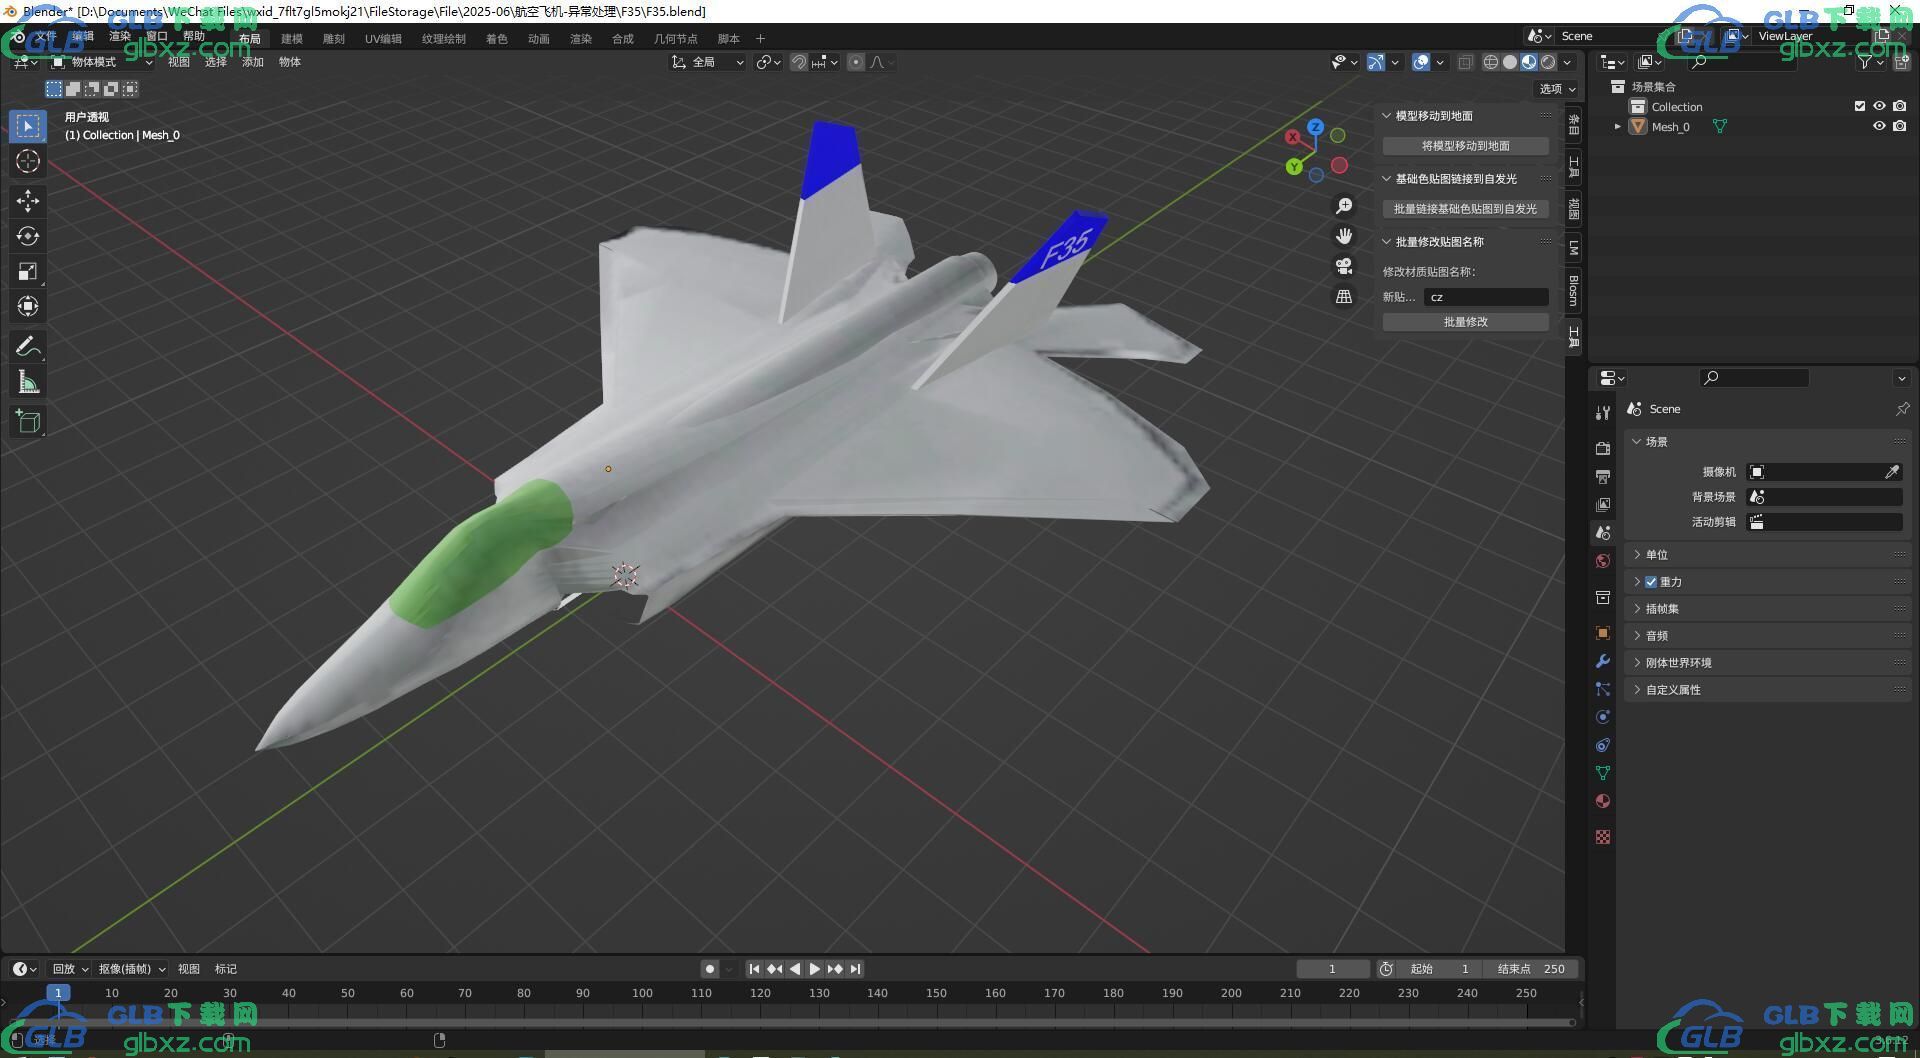
Task: Select the Rotate tool
Action: pyautogui.click(x=28, y=236)
